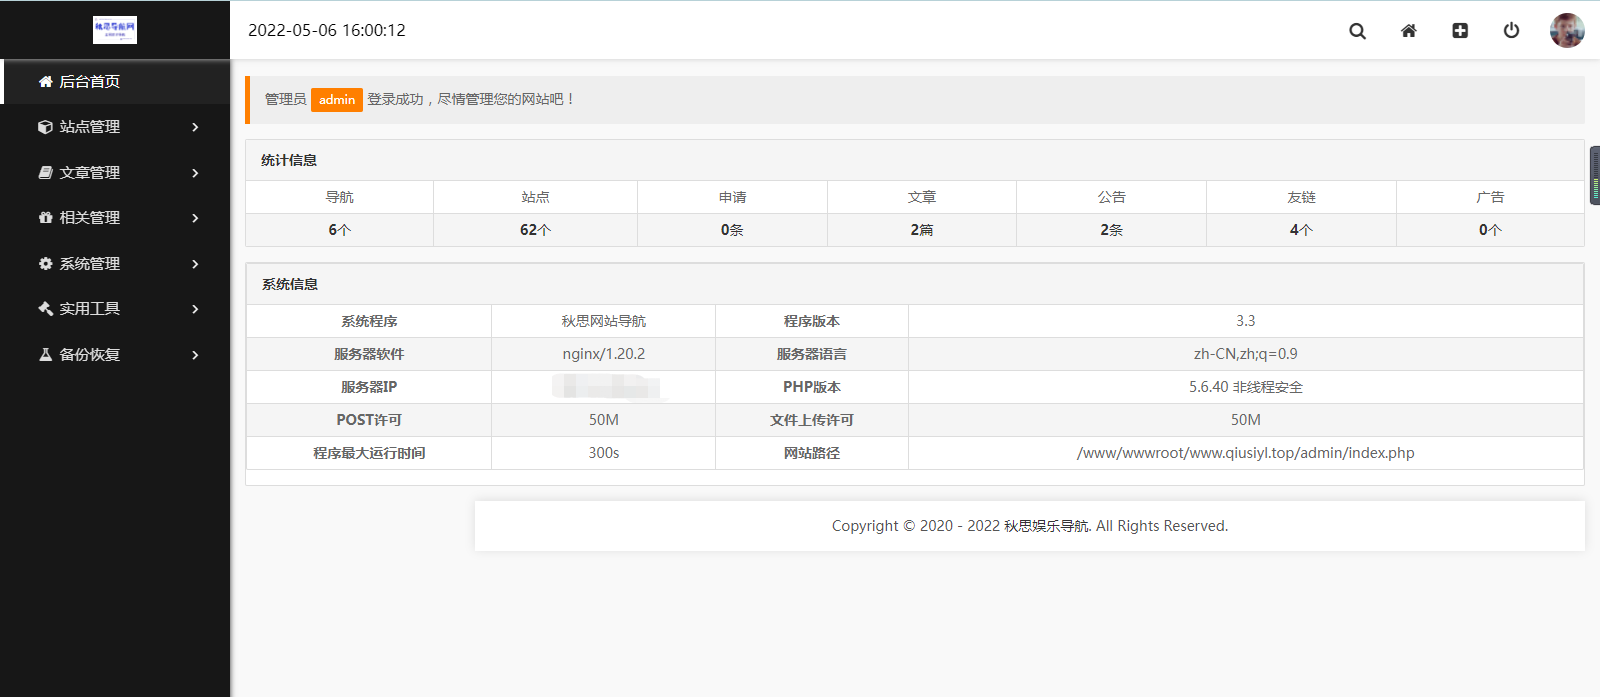Click the gear icon beside 系统管理

click(x=45, y=264)
